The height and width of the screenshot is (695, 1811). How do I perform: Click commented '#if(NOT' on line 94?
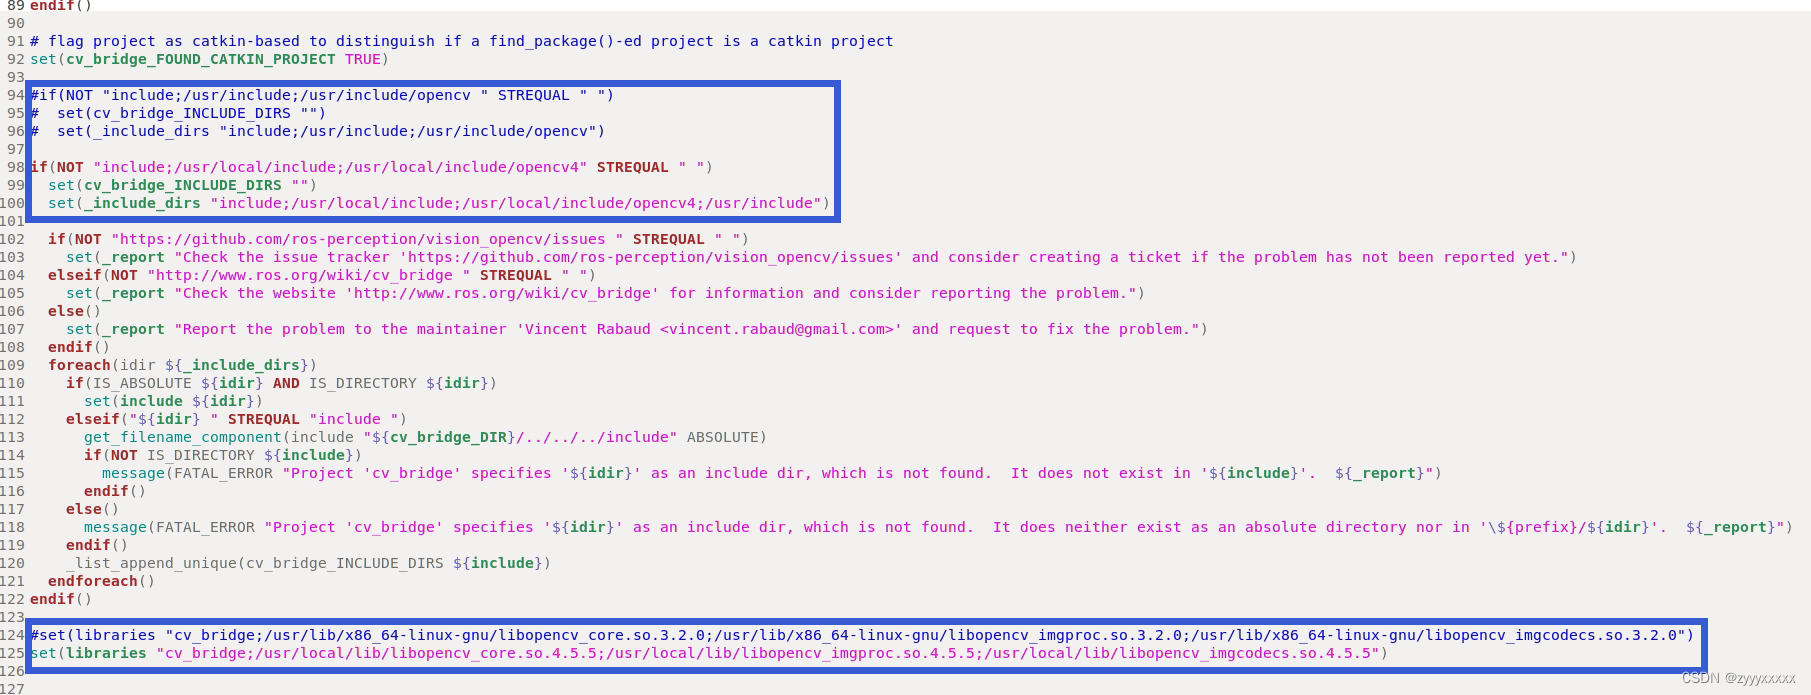pos(62,95)
